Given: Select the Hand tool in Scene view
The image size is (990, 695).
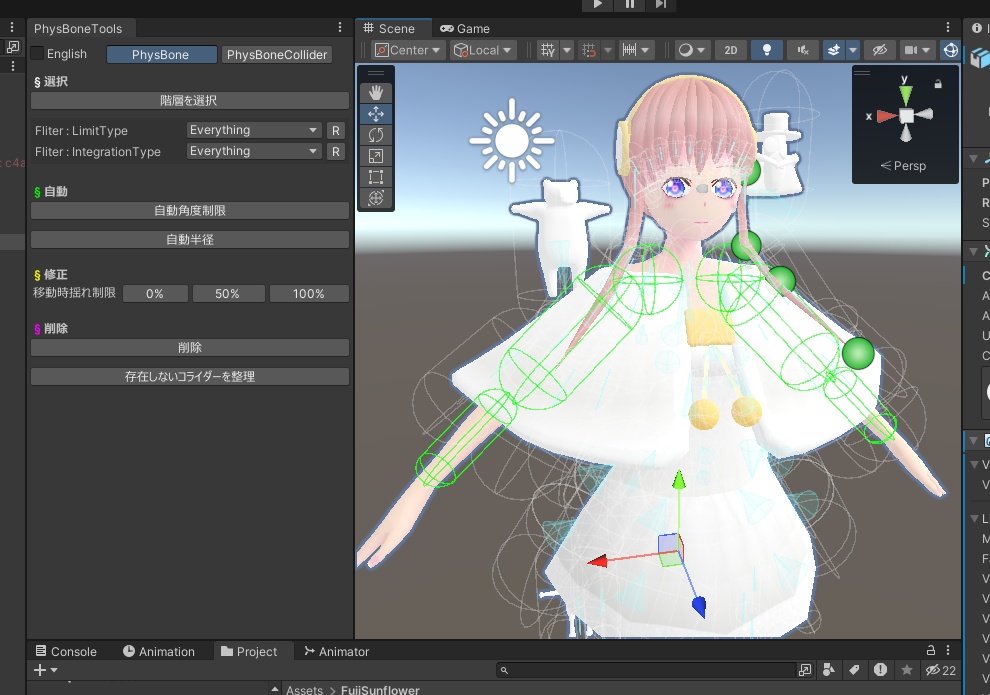Looking at the screenshot, I should coord(376,92).
